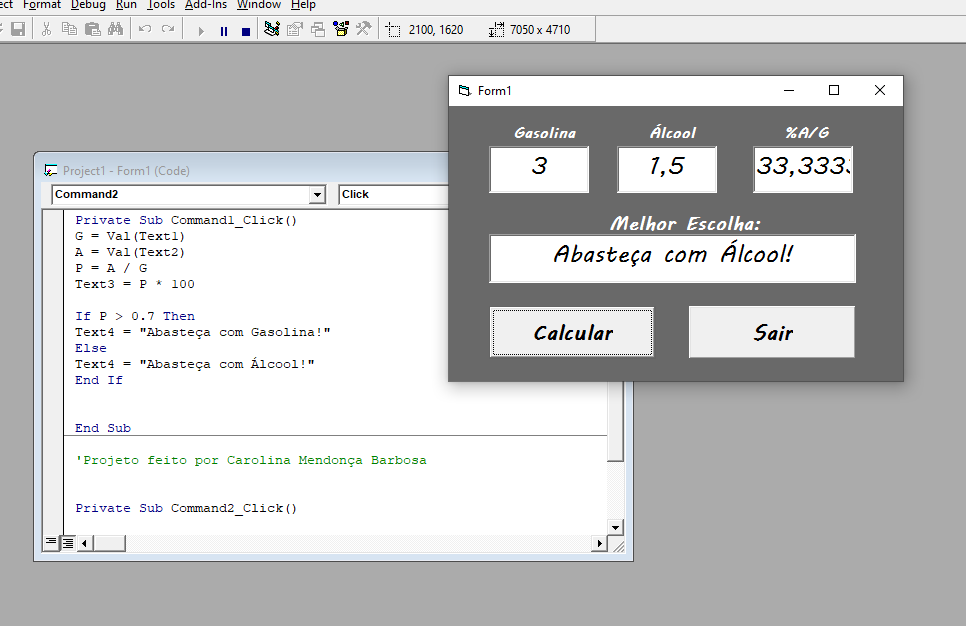Enable Full Module View in the code window
966x626 pixels.
point(67,542)
